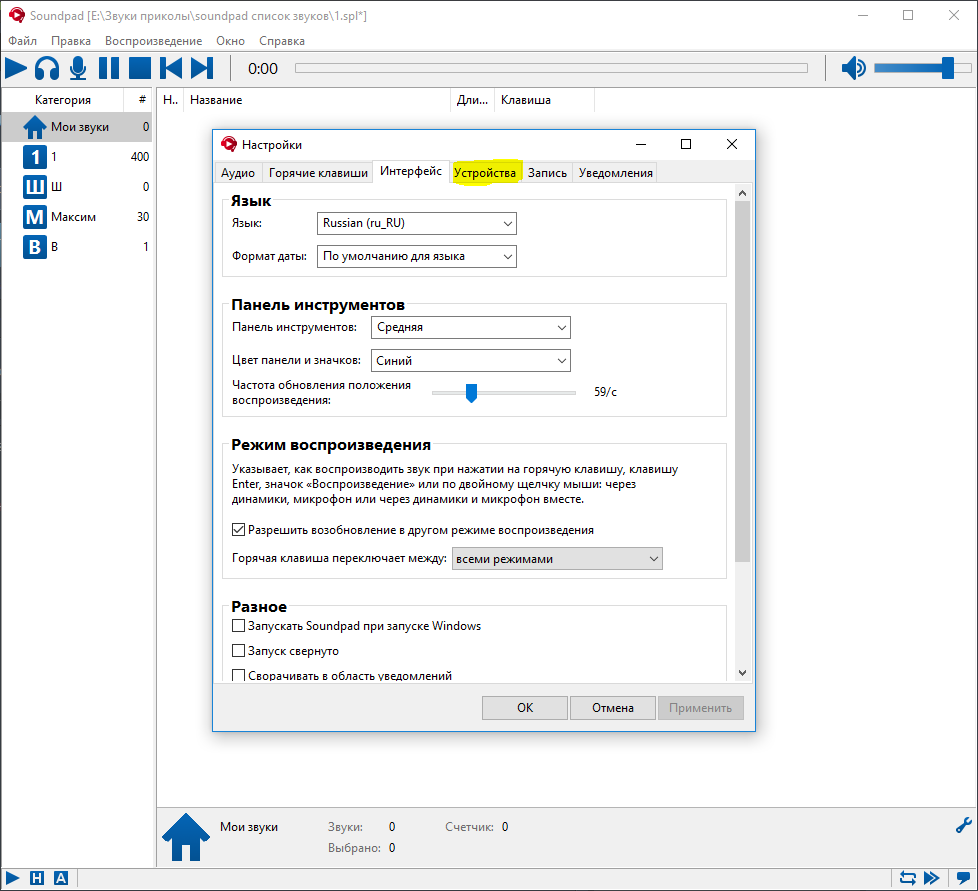This screenshot has width=978, height=891.
Task: Click the Отмена button
Action: (x=612, y=708)
